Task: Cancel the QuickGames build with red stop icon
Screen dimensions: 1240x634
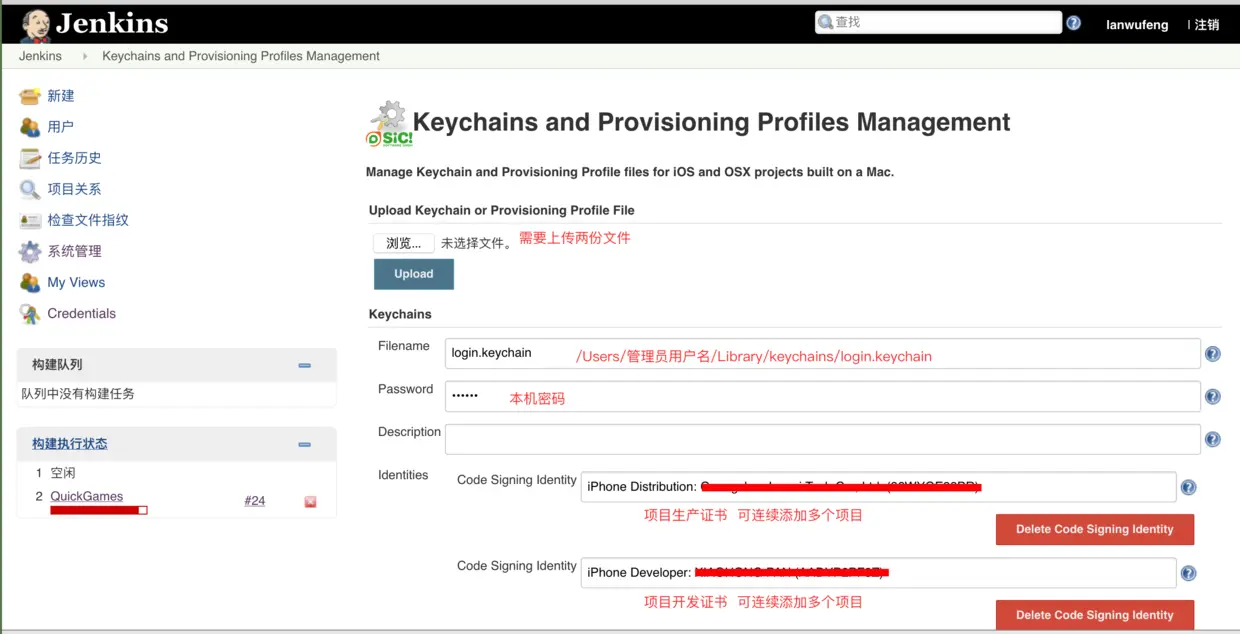Action: pos(310,502)
